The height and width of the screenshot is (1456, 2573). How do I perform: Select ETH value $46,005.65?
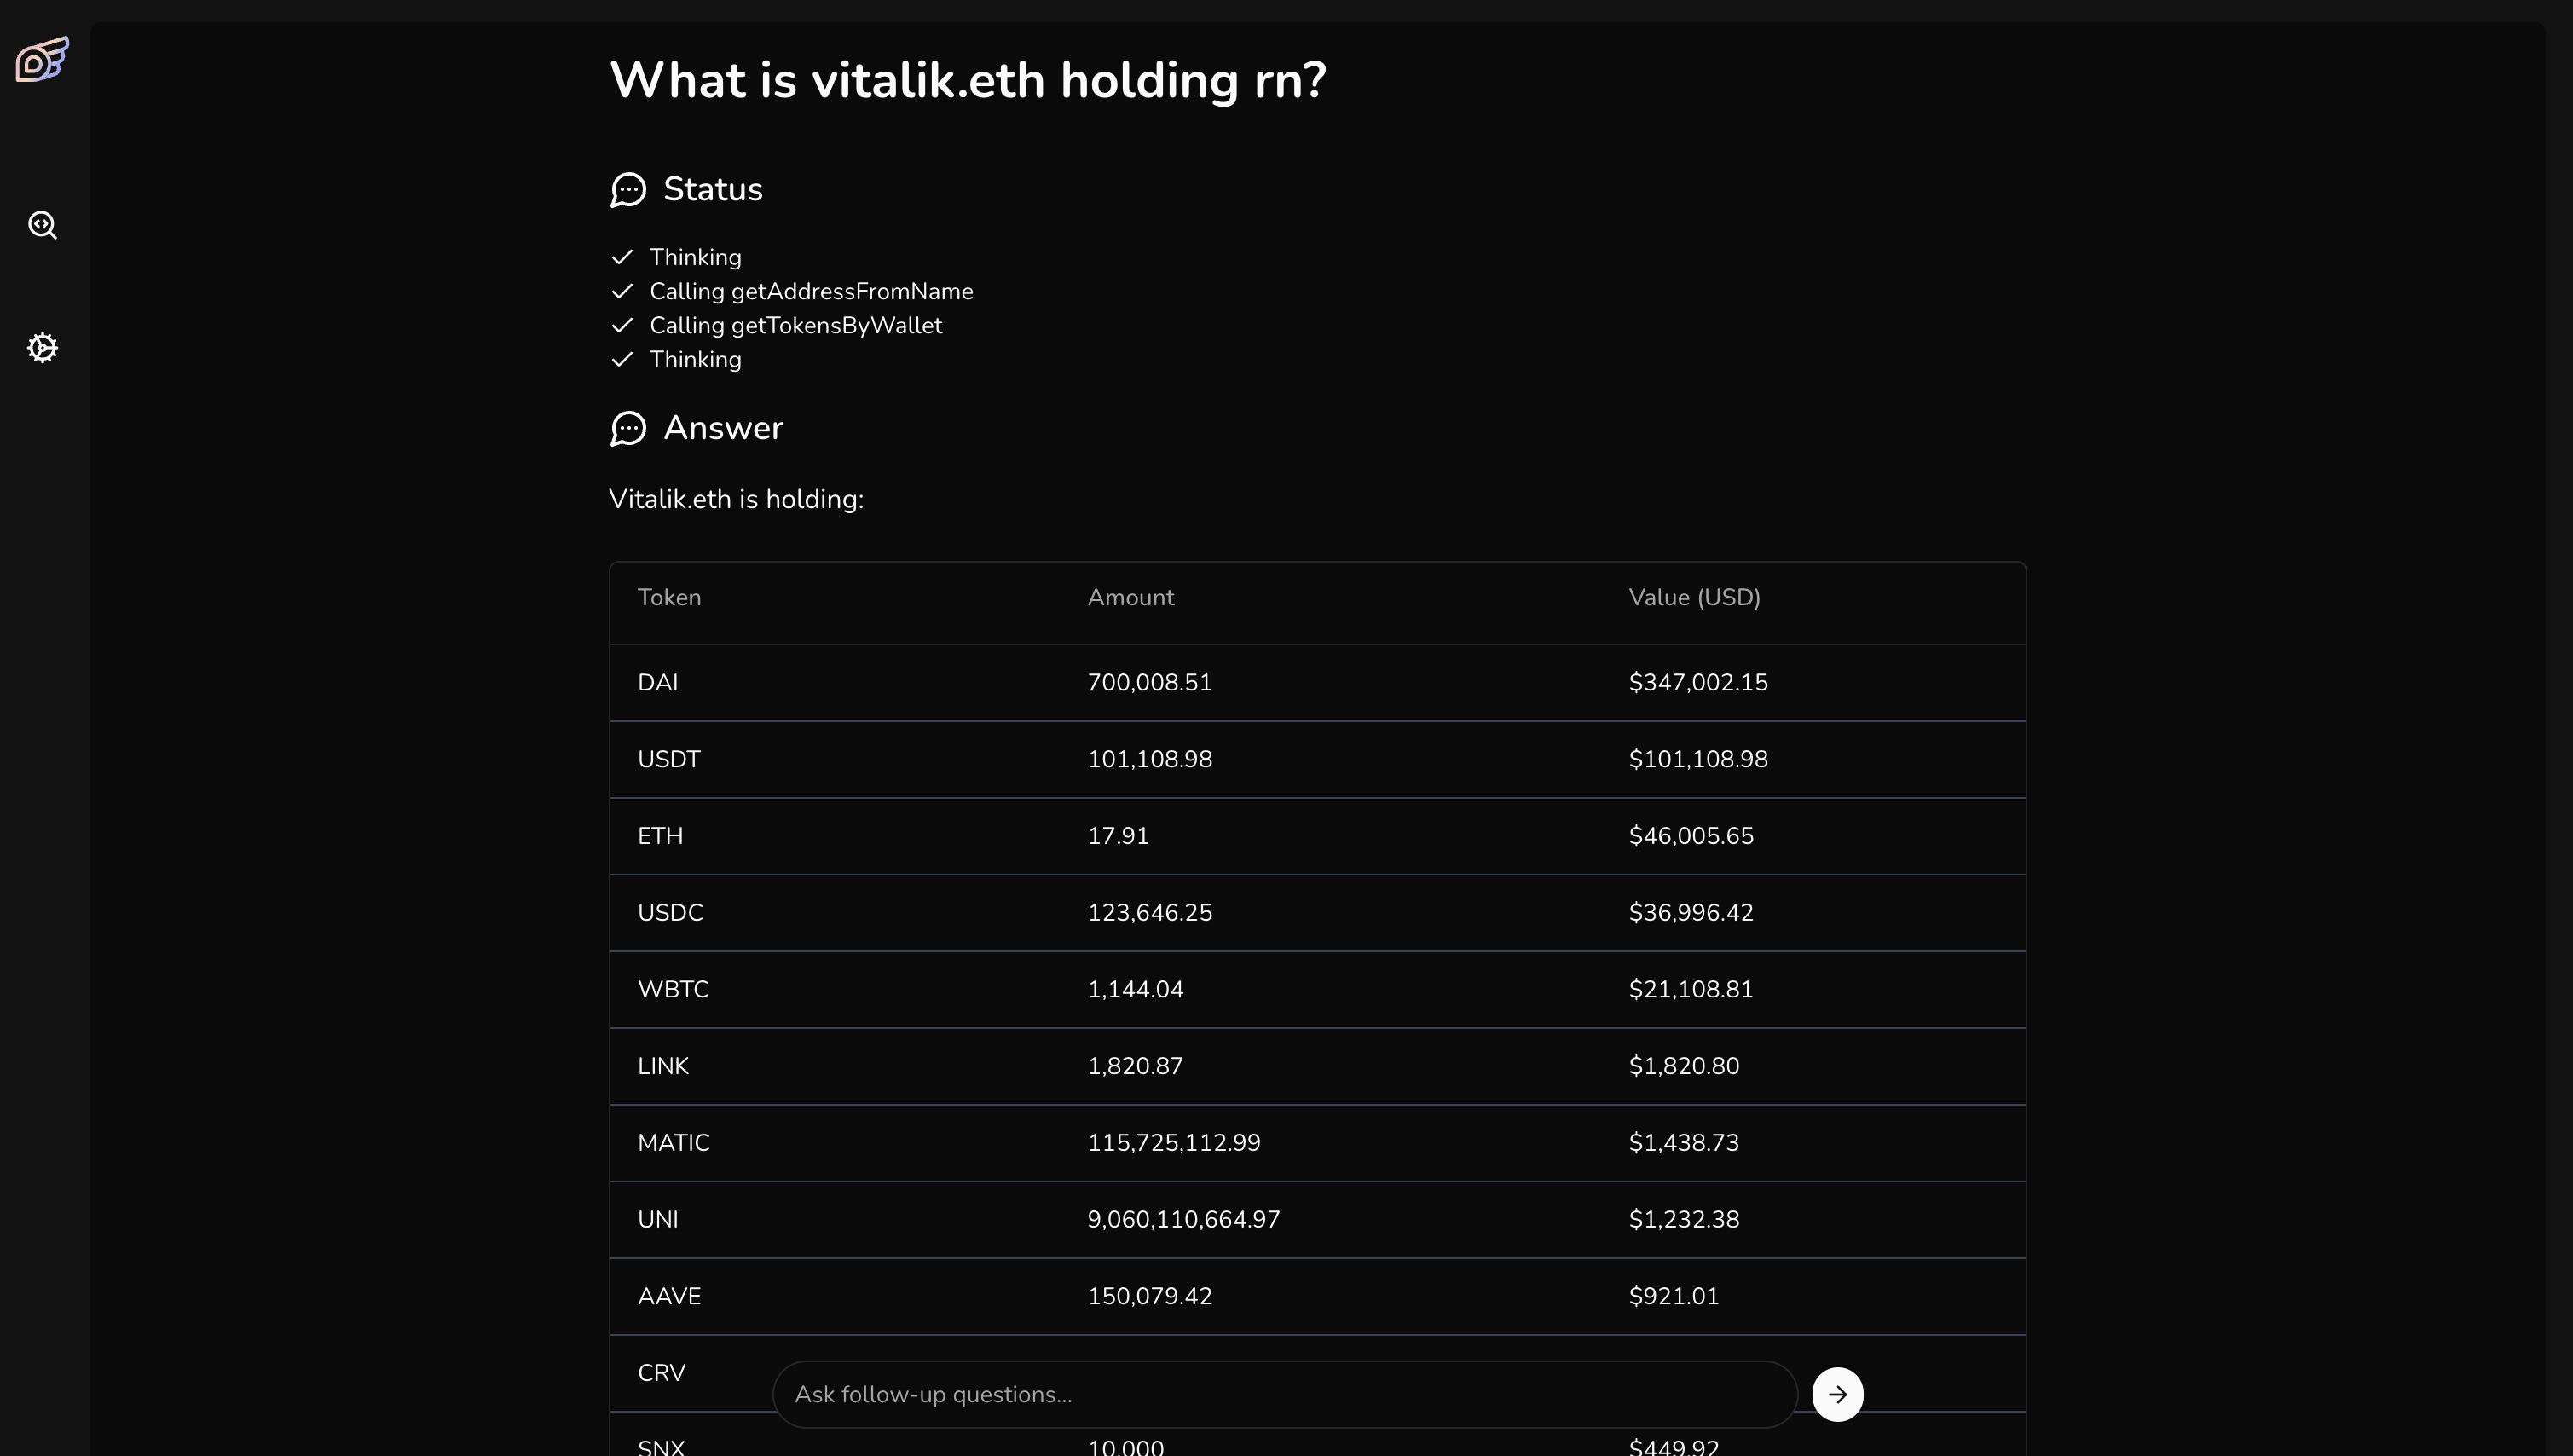pyautogui.click(x=1691, y=836)
